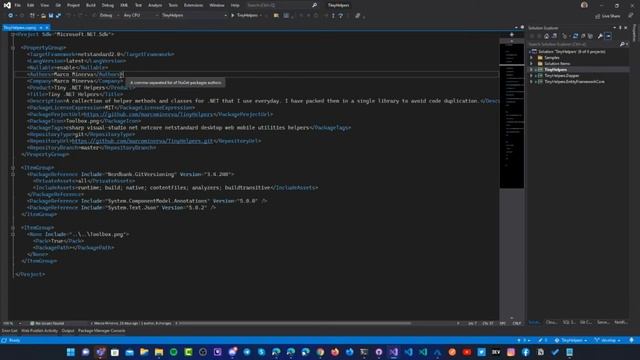This screenshot has width=640, height=360.
Task: Collapse the second ItemGroup element outline
Action: pyautogui.click(x=13, y=228)
